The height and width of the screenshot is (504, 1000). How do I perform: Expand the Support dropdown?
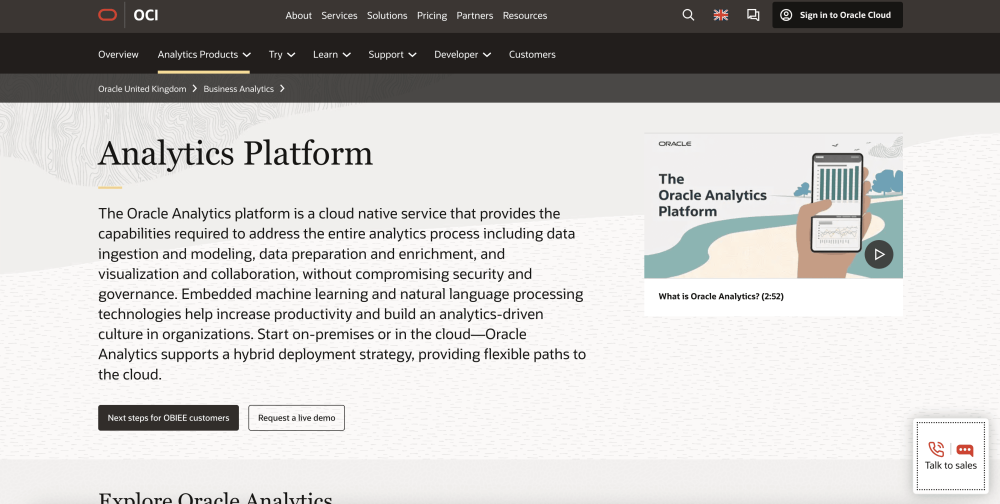point(392,54)
